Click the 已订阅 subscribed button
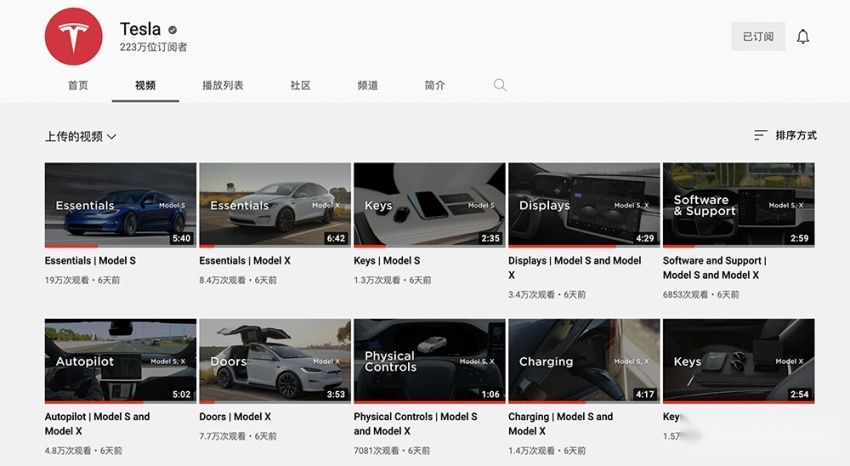Image resolution: width=850 pixels, height=466 pixels. click(758, 36)
